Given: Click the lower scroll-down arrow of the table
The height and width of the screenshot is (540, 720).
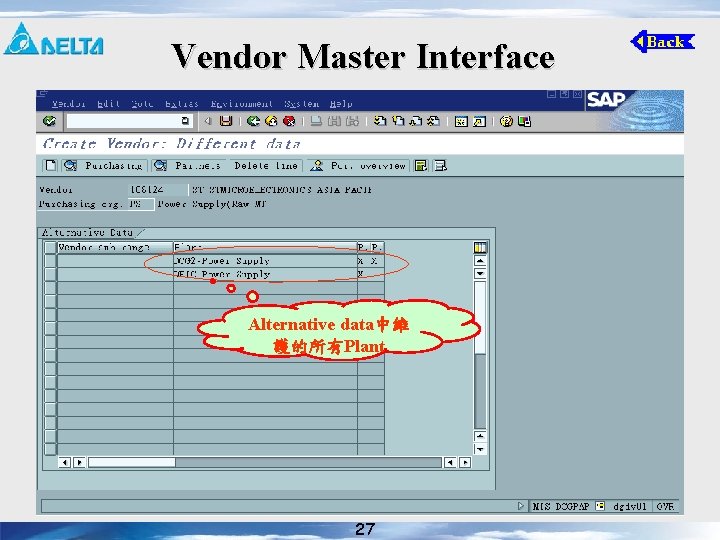Looking at the screenshot, I should [x=480, y=449].
